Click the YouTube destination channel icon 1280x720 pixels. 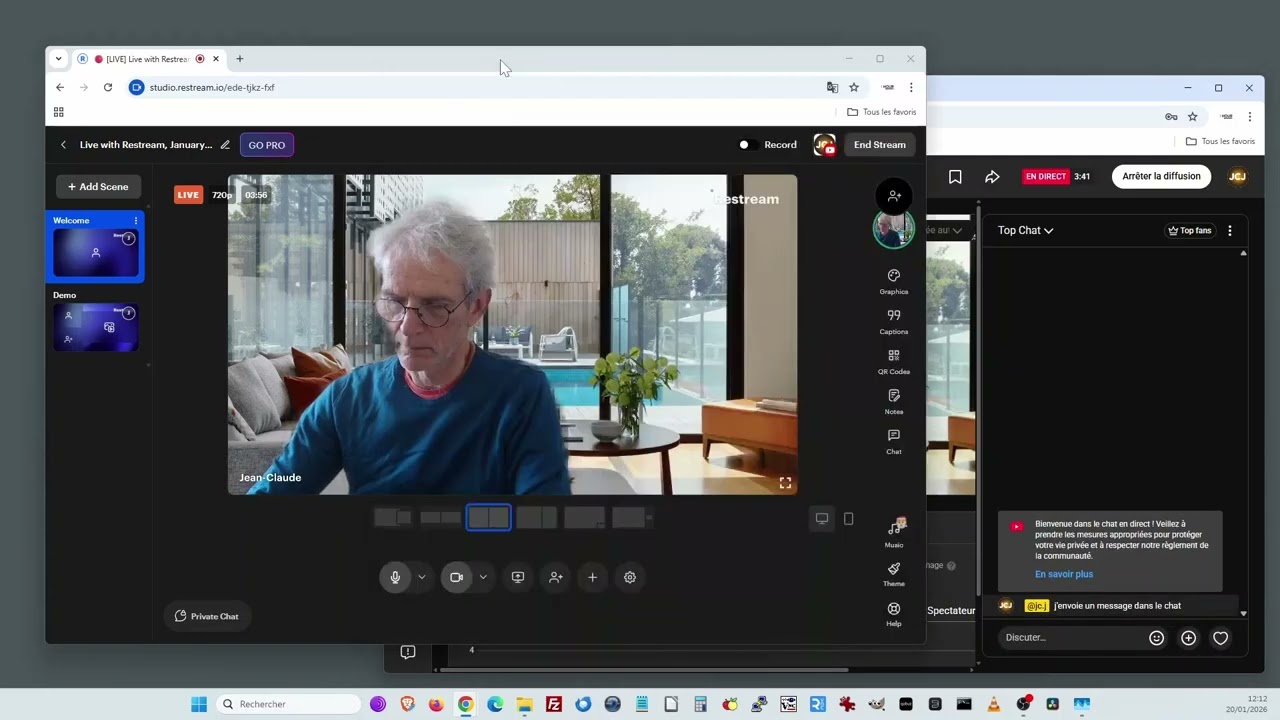coord(824,145)
